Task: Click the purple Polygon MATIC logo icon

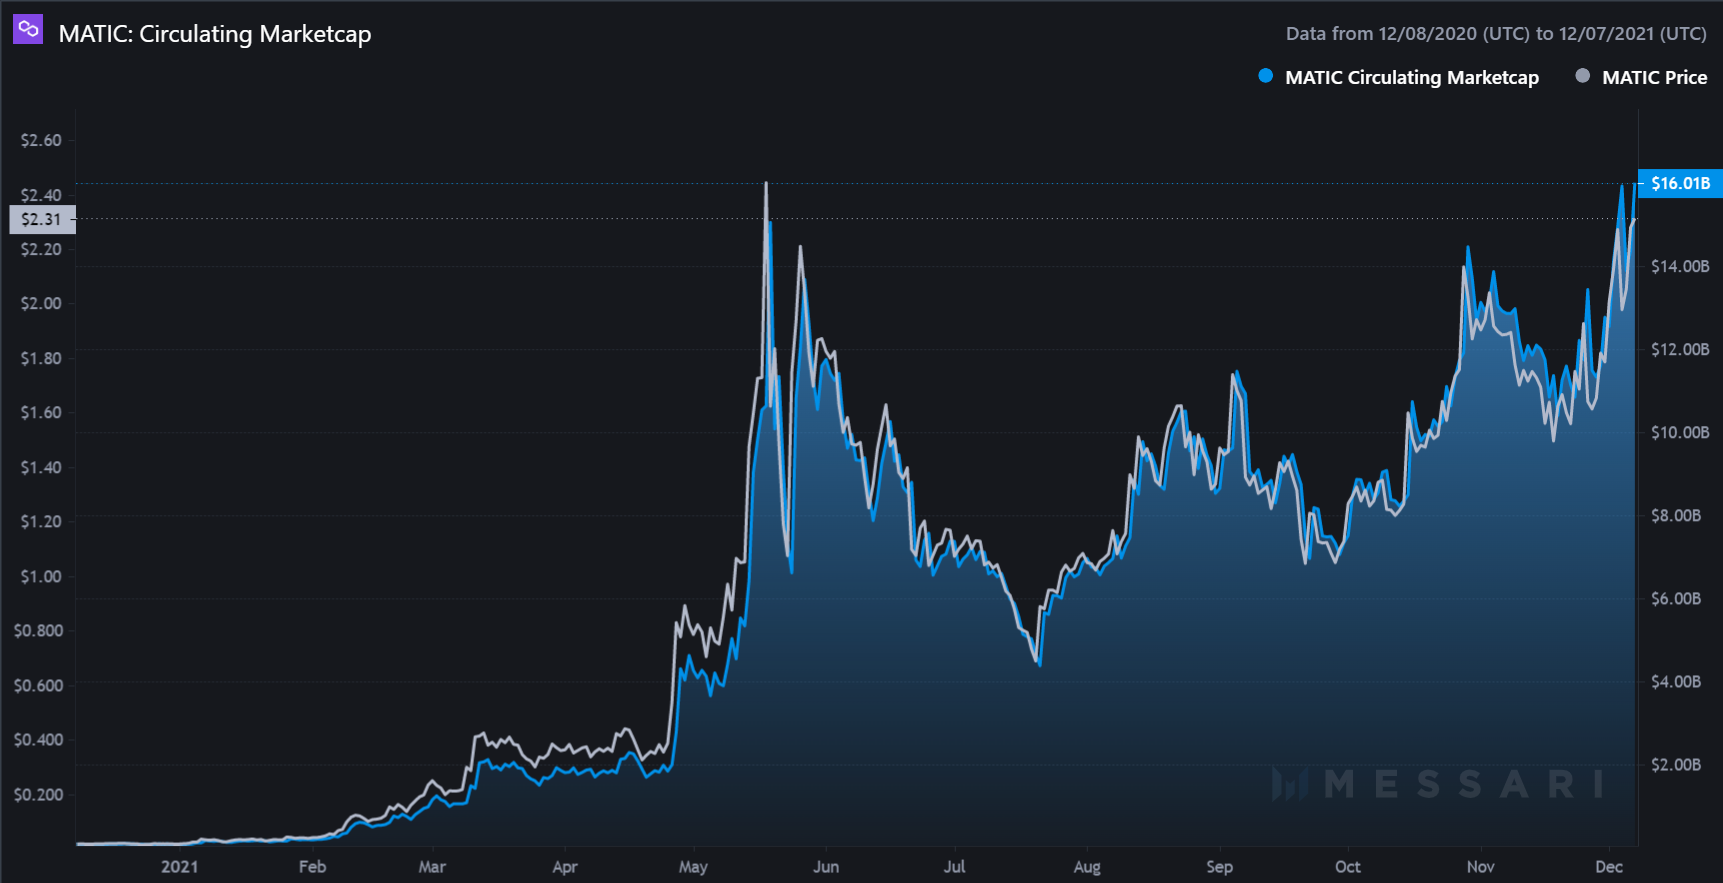Action: [x=28, y=29]
